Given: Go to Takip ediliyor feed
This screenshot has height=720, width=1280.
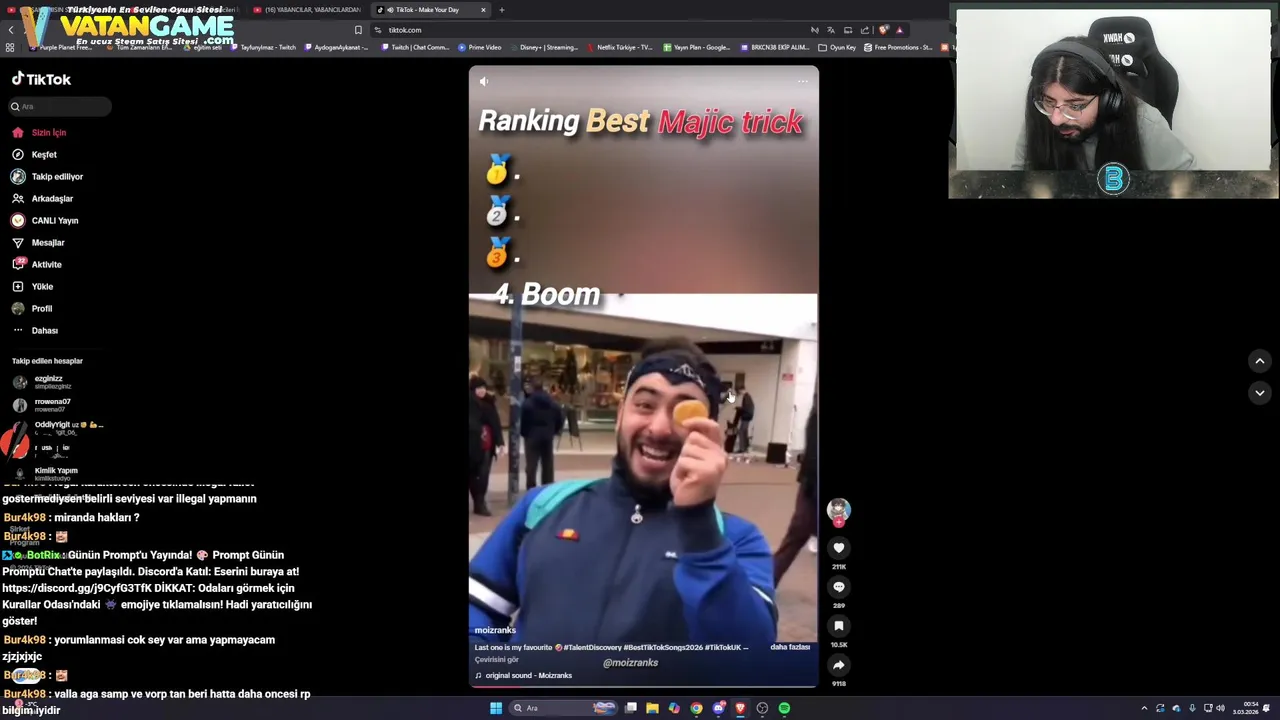Looking at the screenshot, I should click(47, 176).
